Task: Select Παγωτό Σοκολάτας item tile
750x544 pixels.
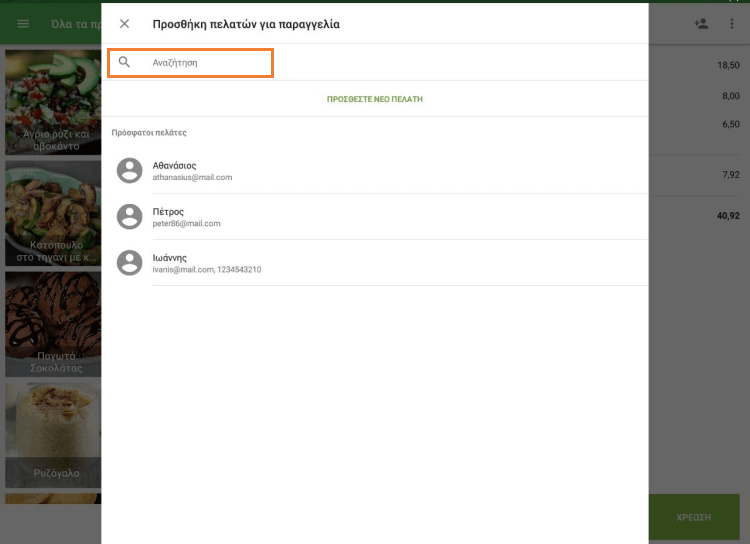Action: point(53,324)
